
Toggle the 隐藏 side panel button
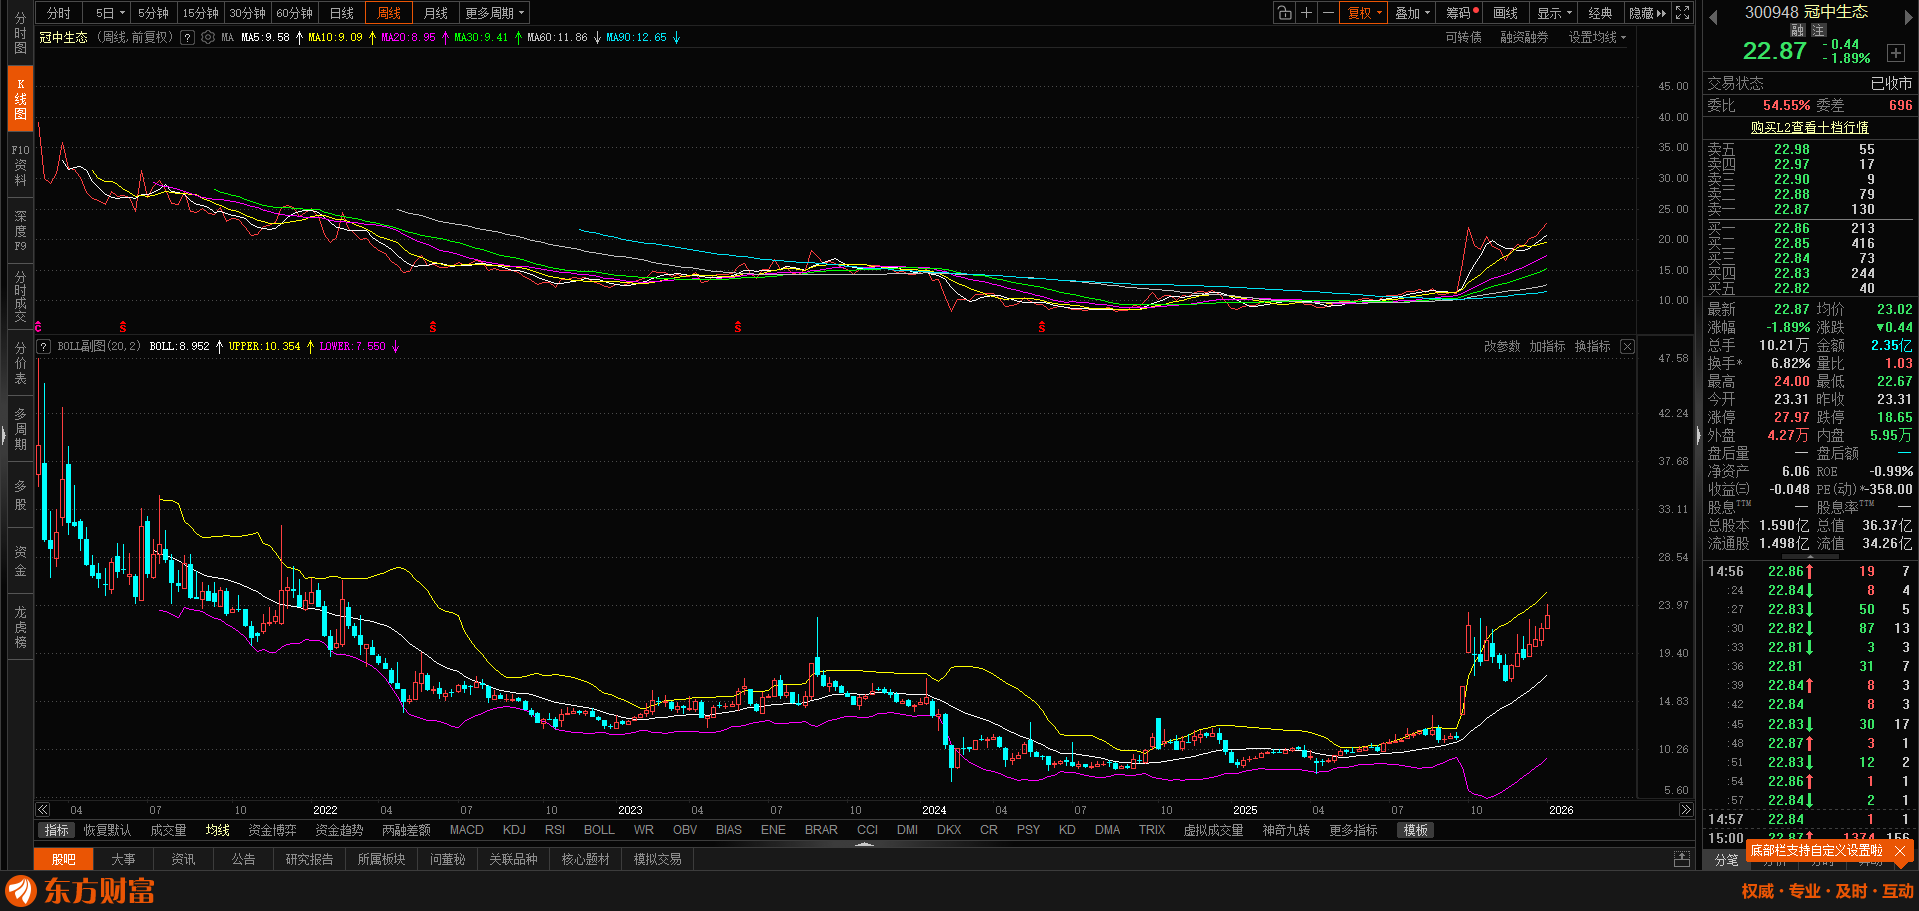[1647, 13]
